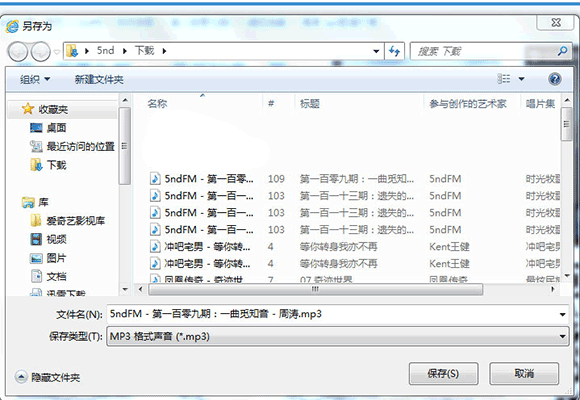This screenshot has height=400, width=580.
Task: Select the 桌面 desktop icon in favorites
Action: (x=36, y=128)
